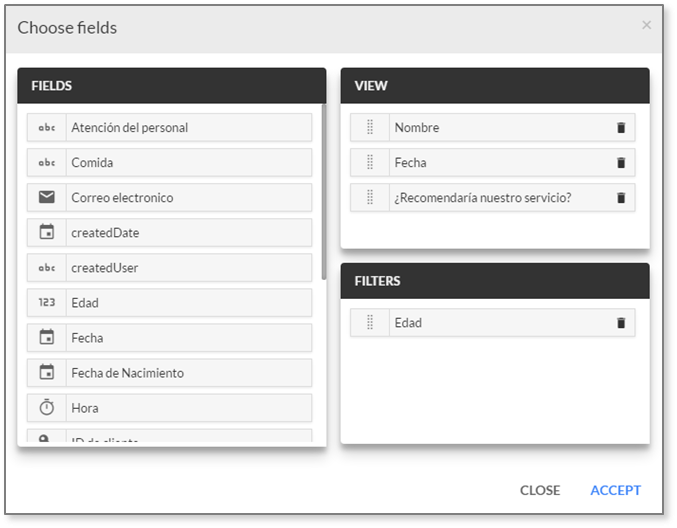The image size is (677, 528).
Task: Click the drag handle next to Fecha in View
Action: tap(370, 162)
